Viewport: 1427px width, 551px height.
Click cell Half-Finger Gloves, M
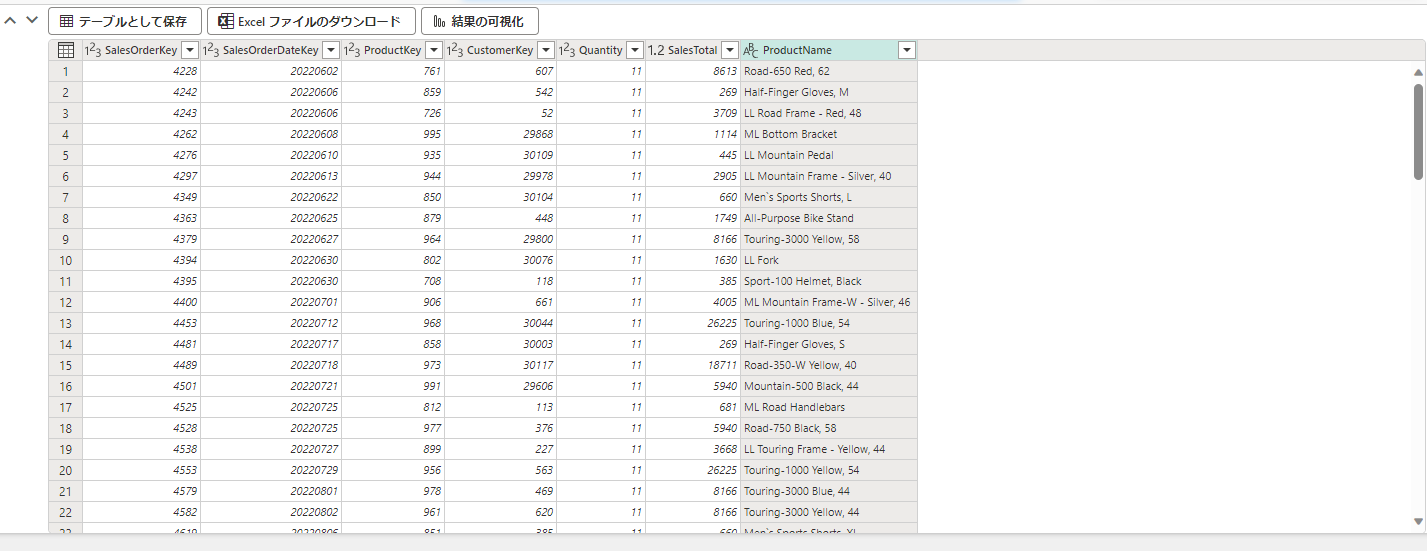(828, 92)
